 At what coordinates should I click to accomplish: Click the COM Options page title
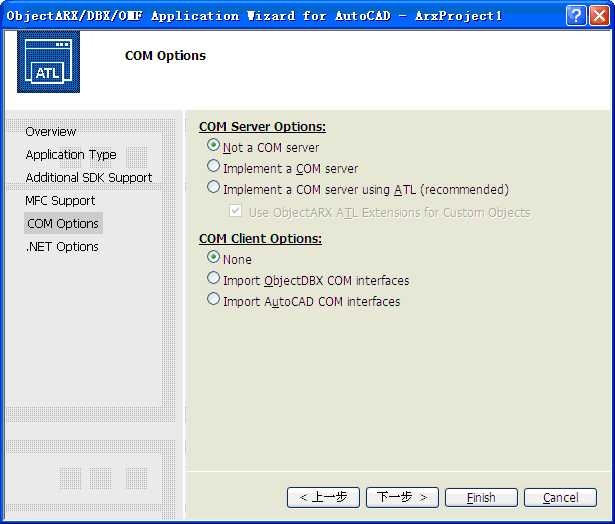tap(166, 56)
